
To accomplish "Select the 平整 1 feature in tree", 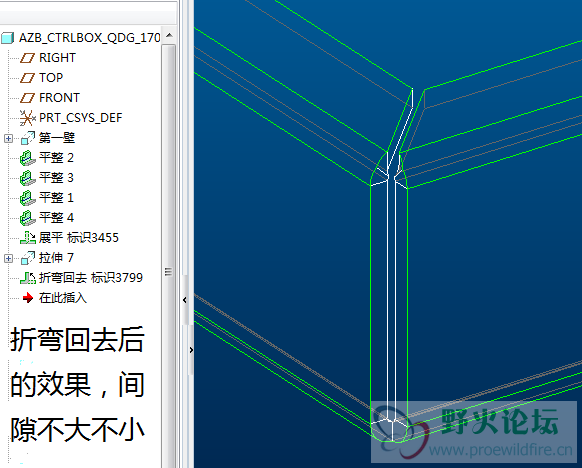I will pyautogui.click(x=56, y=198).
